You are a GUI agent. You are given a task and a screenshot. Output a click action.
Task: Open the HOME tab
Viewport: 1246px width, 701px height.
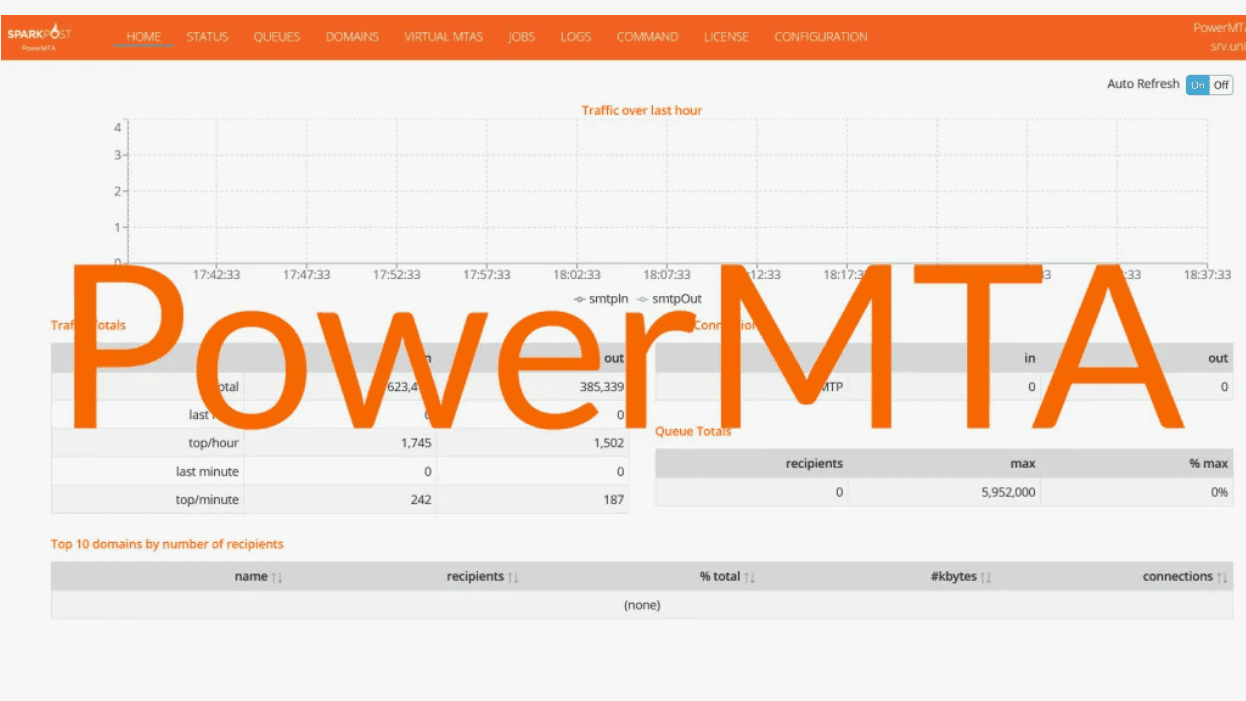tap(144, 37)
